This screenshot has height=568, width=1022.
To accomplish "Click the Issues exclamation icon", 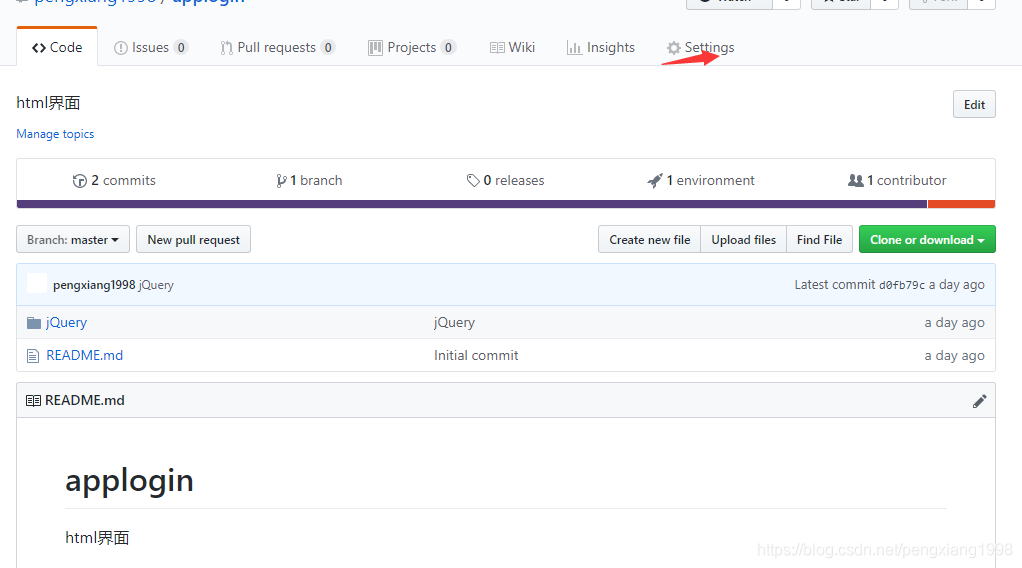I will 121,48.
